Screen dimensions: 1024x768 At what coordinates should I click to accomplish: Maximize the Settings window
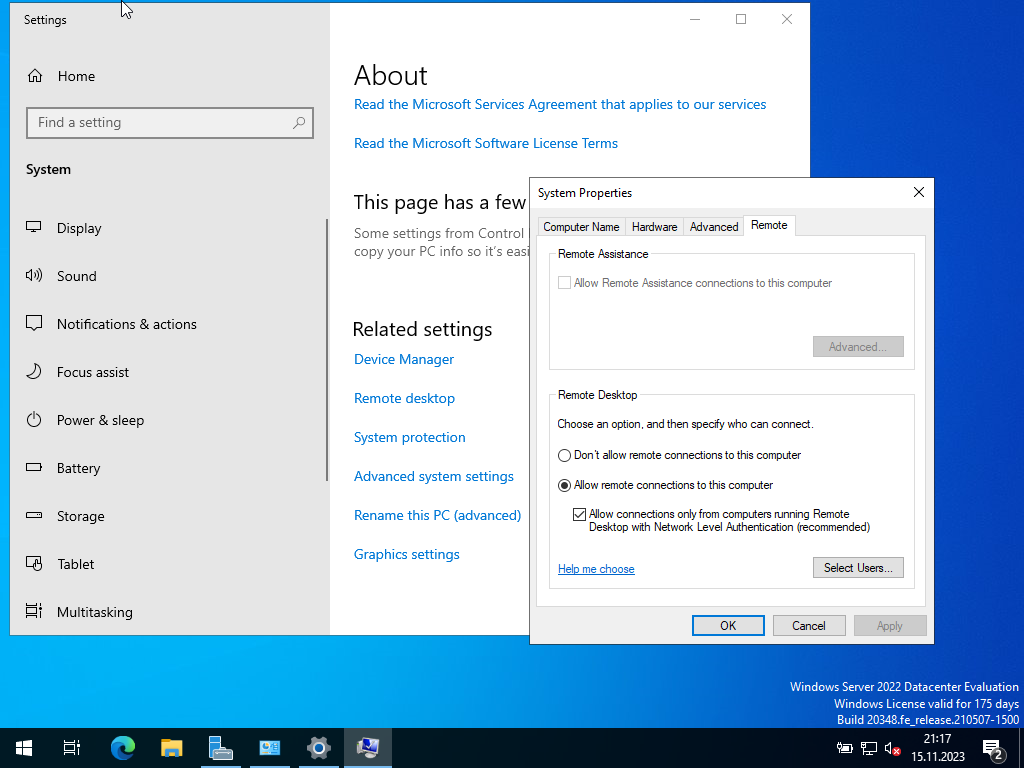coord(741,20)
